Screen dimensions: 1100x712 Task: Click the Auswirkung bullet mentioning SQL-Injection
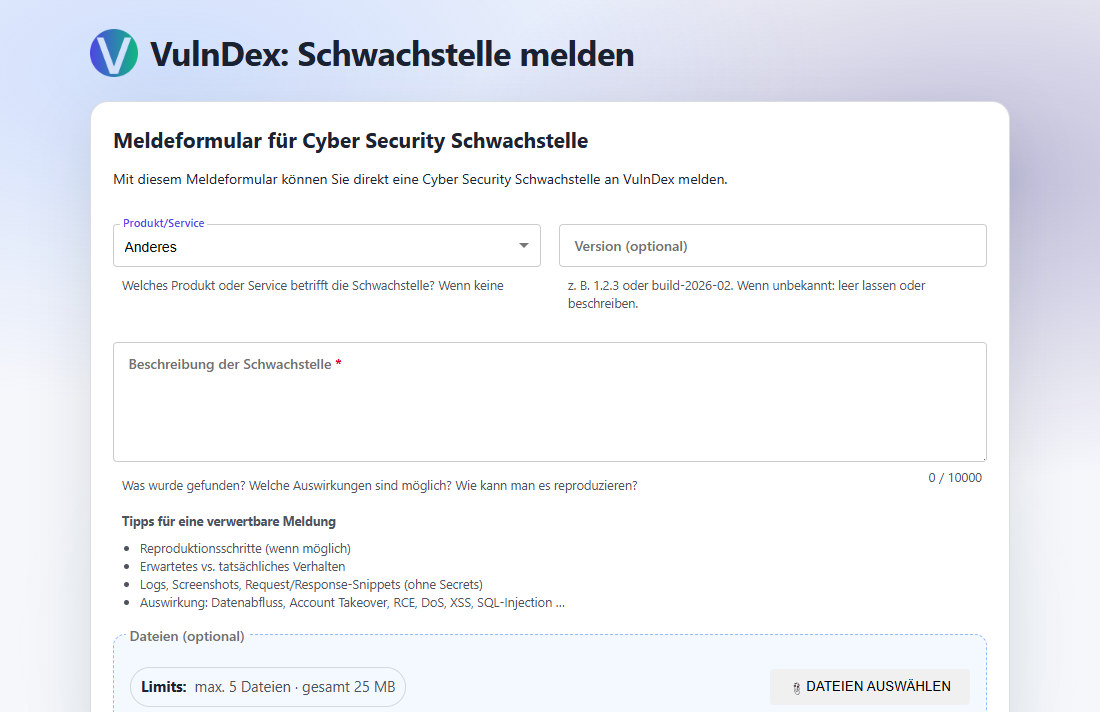[350, 602]
